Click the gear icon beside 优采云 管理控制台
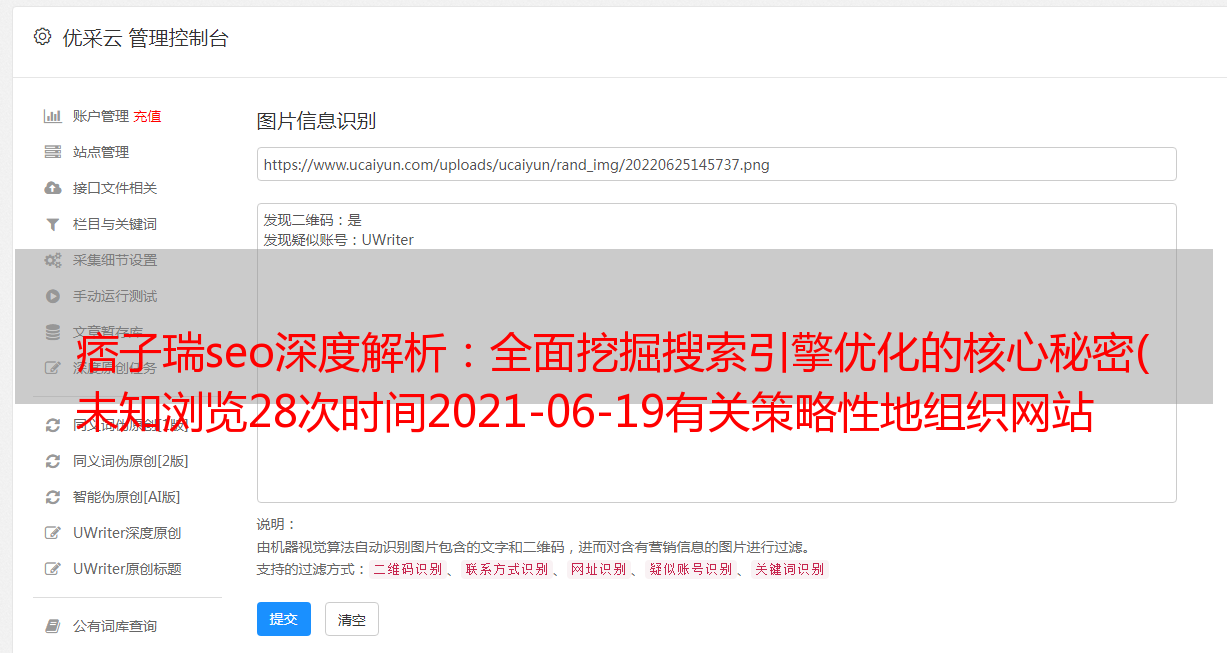Screen dimensions: 1227x653 [42, 37]
